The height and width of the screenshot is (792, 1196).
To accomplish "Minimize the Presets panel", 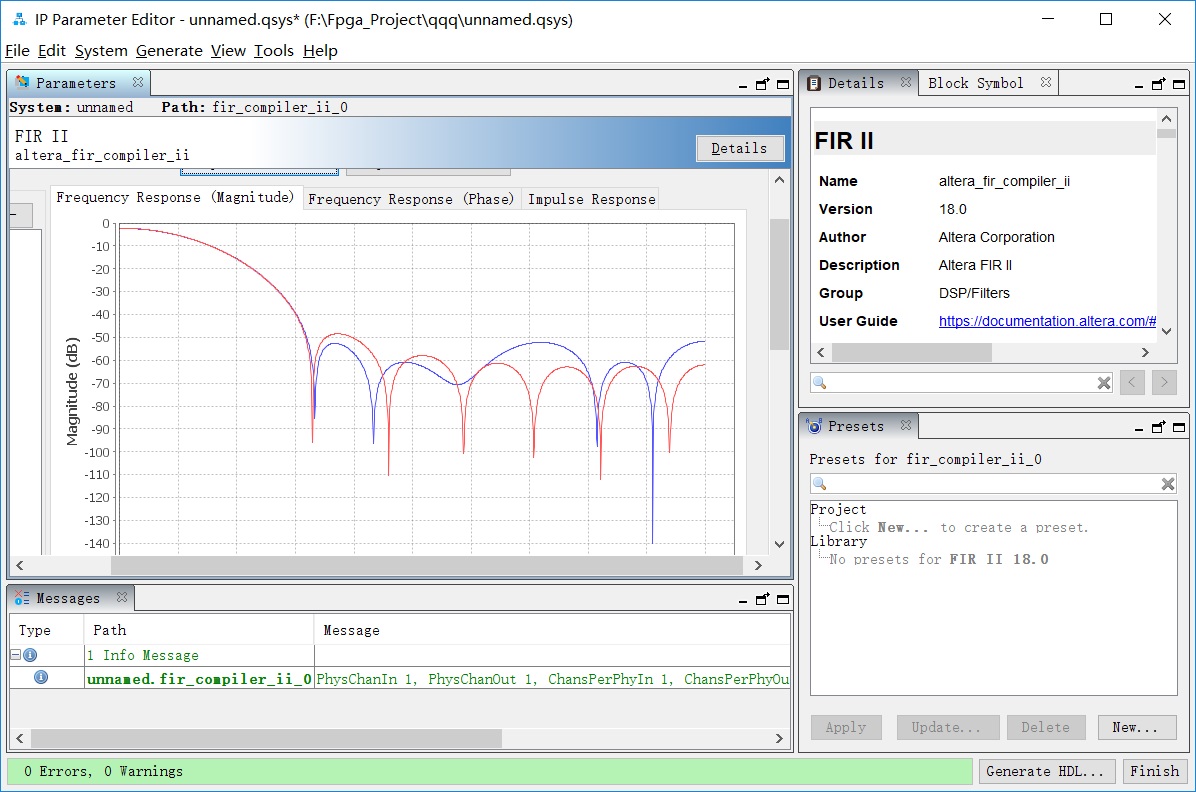I will point(1138,429).
